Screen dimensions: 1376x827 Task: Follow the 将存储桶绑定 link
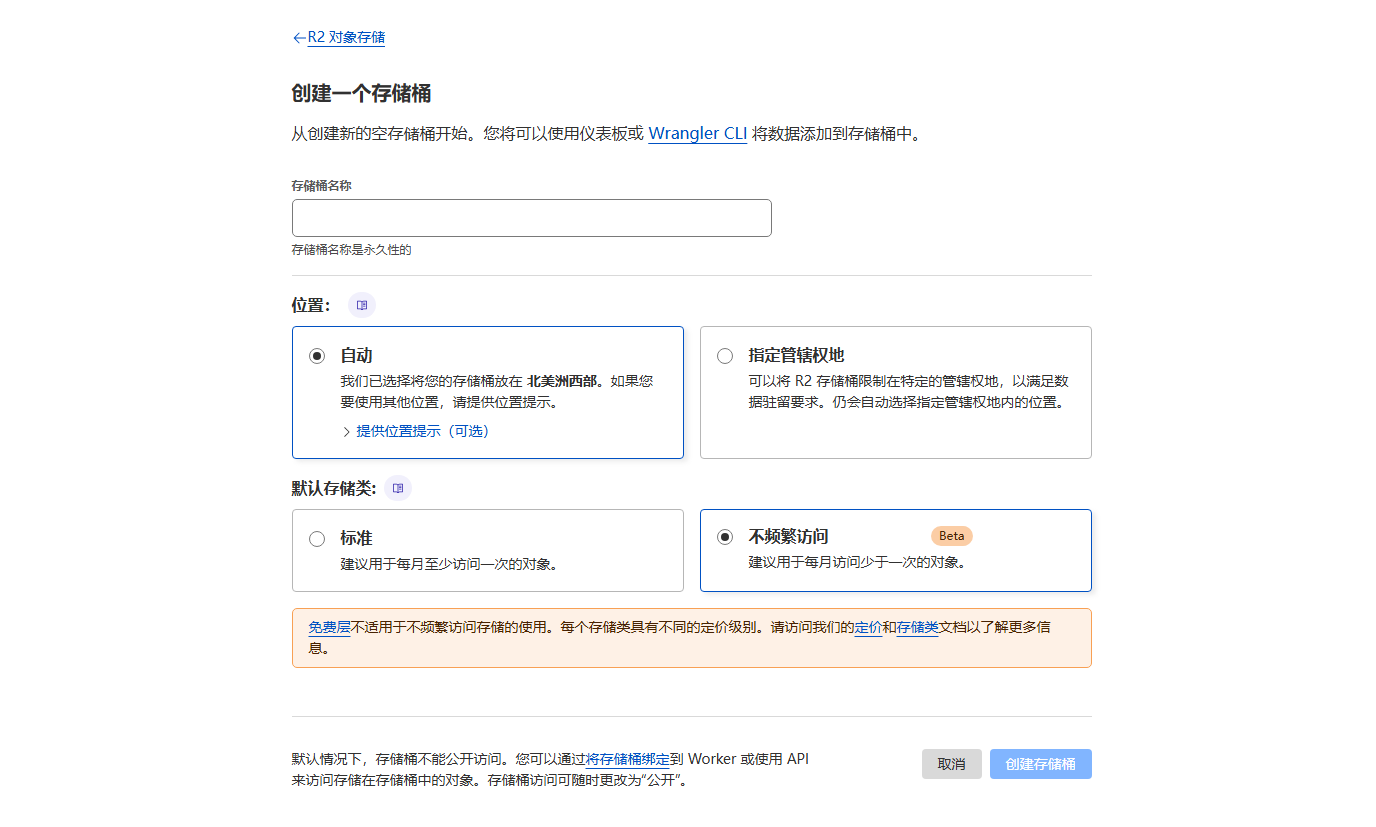coord(627,759)
